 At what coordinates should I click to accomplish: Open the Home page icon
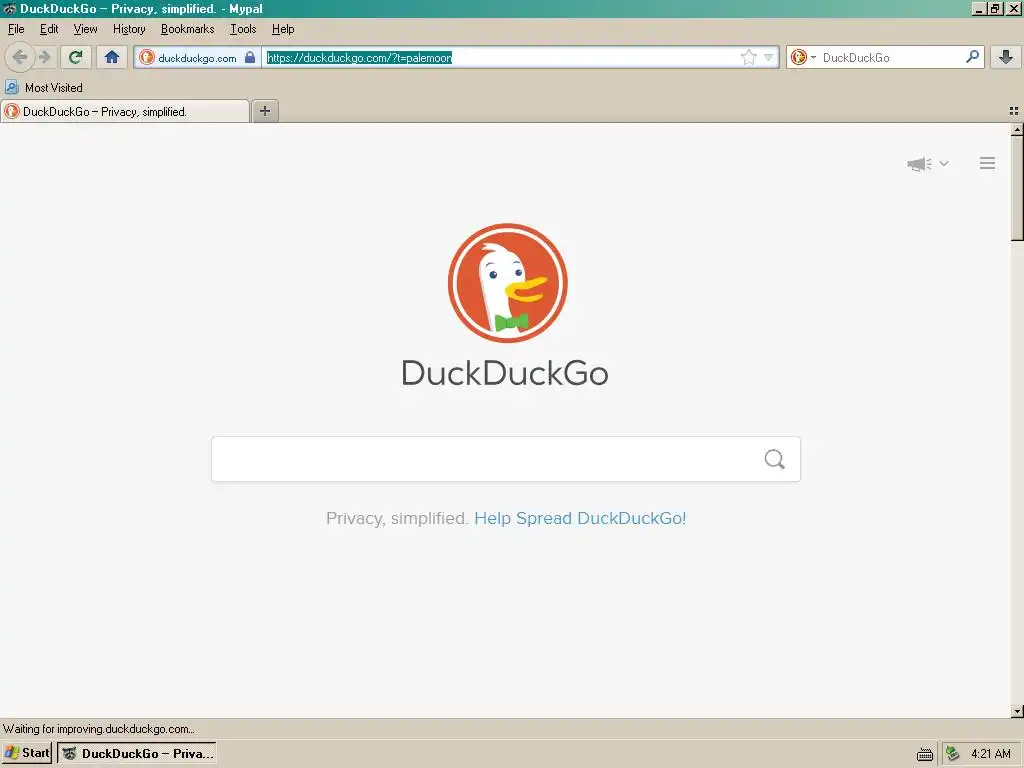112,57
